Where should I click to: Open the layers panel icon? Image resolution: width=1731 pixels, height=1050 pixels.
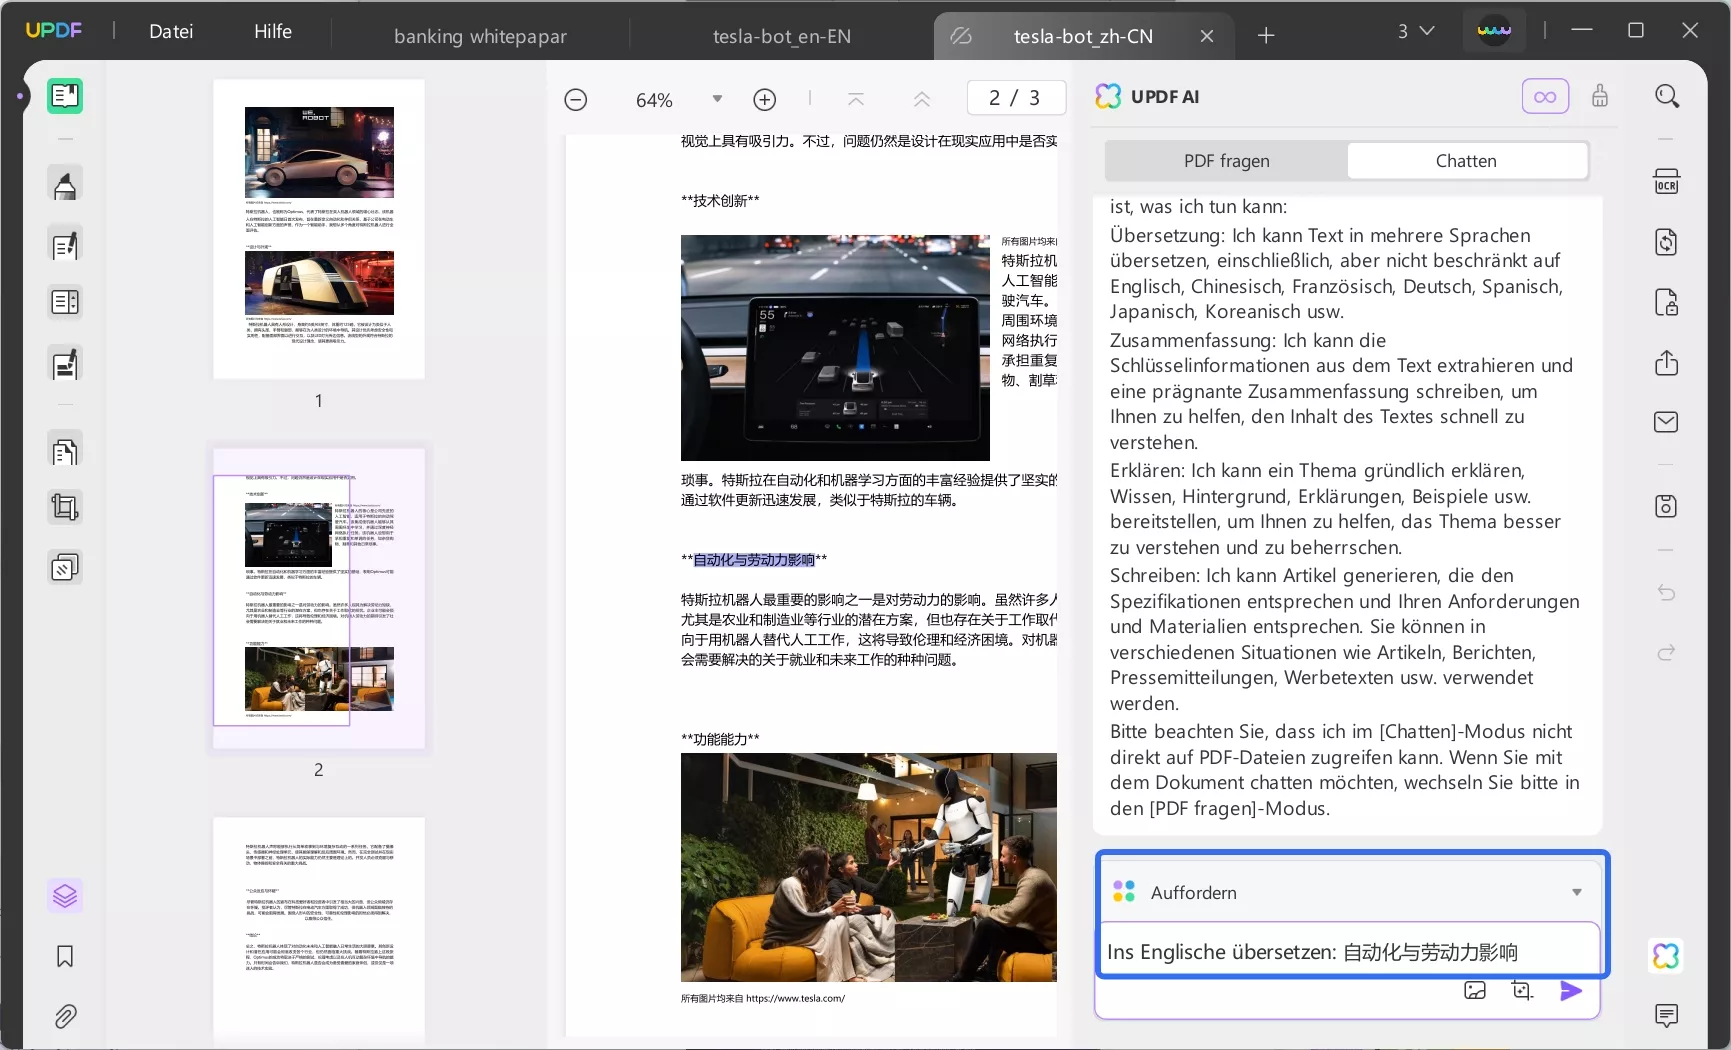pyautogui.click(x=65, y=896)
